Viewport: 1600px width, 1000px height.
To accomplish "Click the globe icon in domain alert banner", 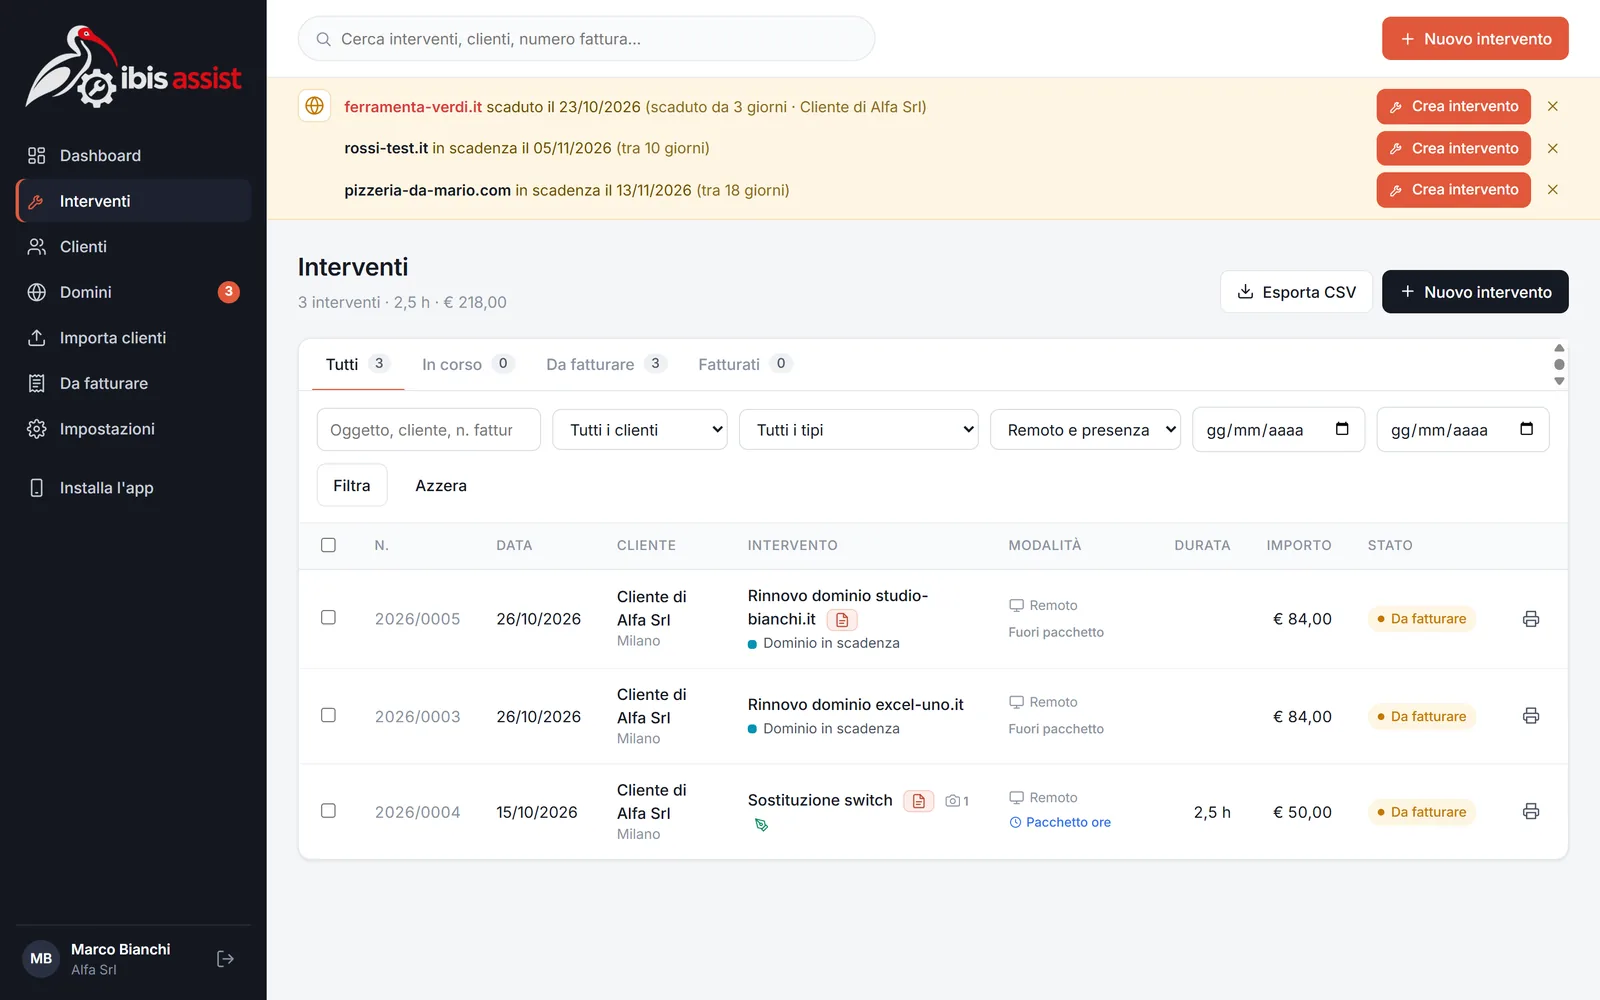I will tap(315, 106).
